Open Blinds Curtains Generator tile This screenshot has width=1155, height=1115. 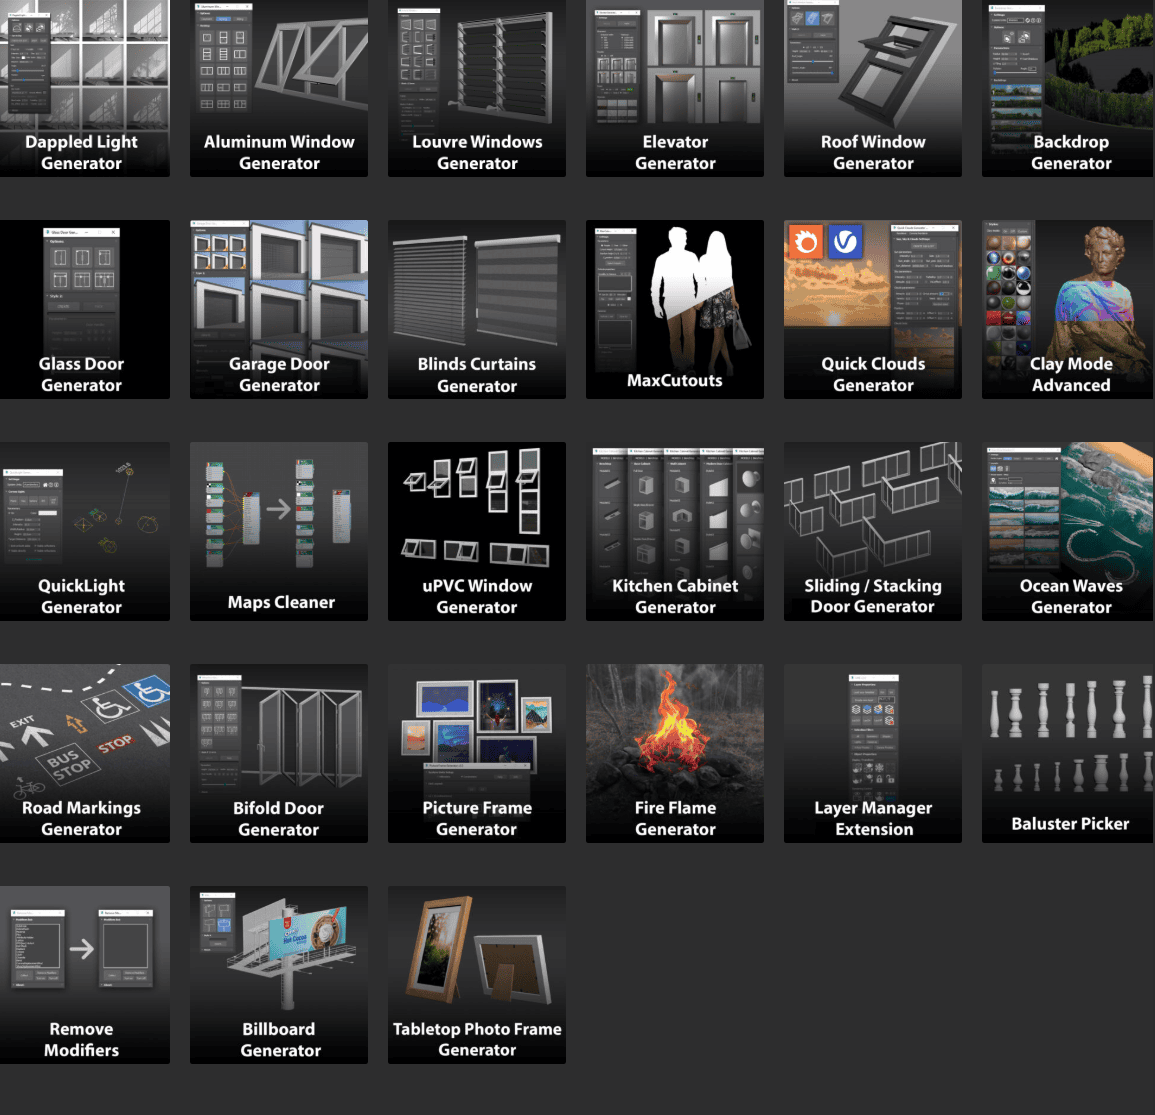pyautogui.click(x=477, y=309)
